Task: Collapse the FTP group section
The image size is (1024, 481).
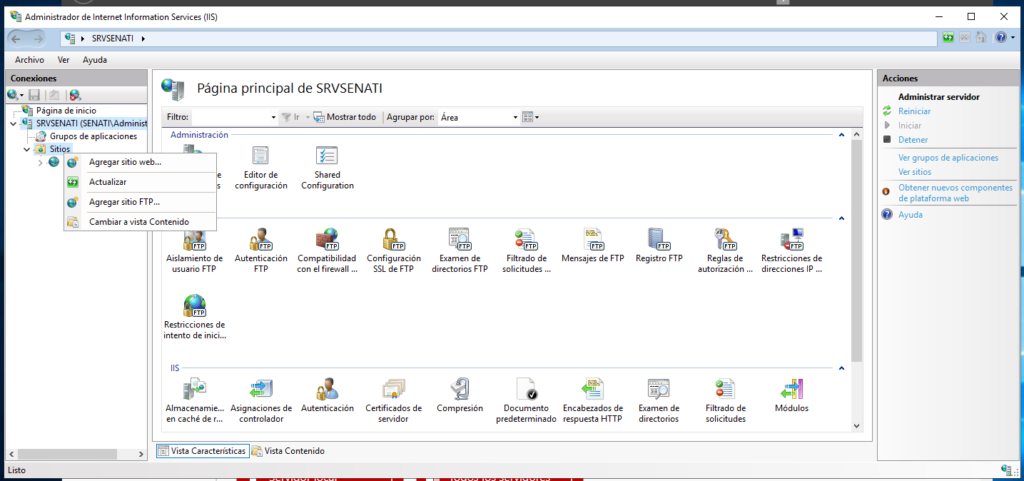Action: [x=842, y=218]
